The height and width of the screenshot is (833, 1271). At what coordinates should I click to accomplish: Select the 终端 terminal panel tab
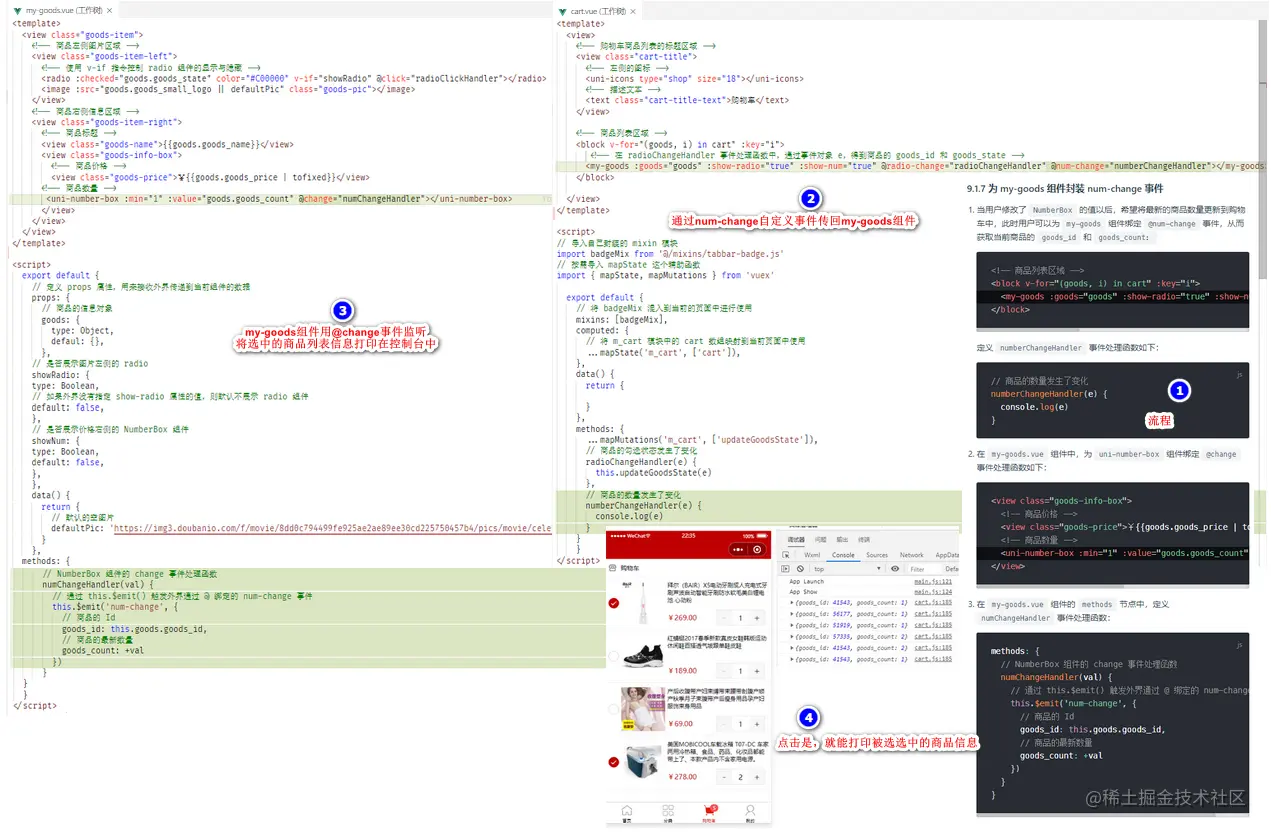click(x=864, y=540)
